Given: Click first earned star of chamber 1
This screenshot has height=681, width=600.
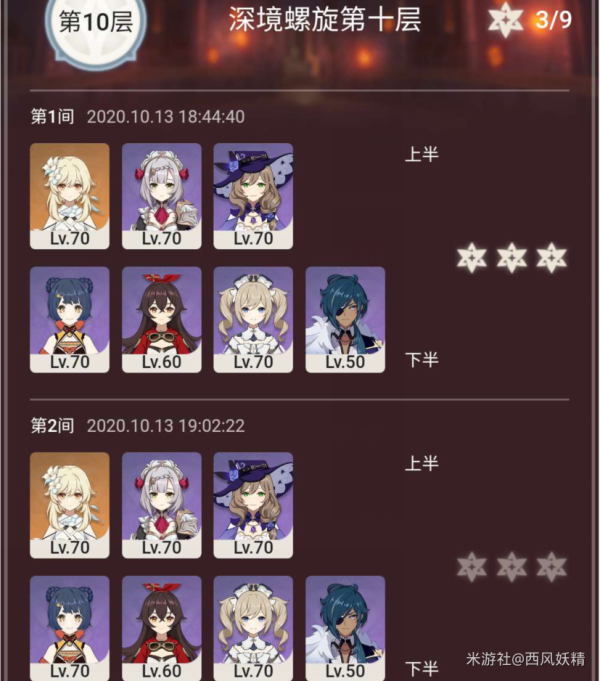Looking at the screenshot, I should coord(472,258).
